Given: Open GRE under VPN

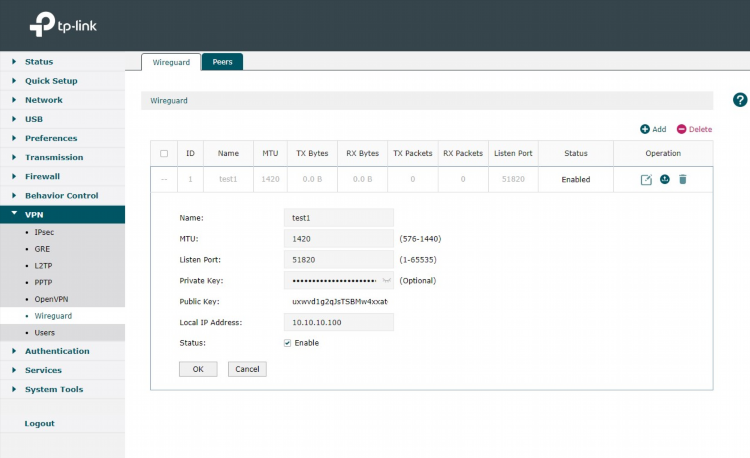Looking at the screenshot, I should tap(42, 249).
